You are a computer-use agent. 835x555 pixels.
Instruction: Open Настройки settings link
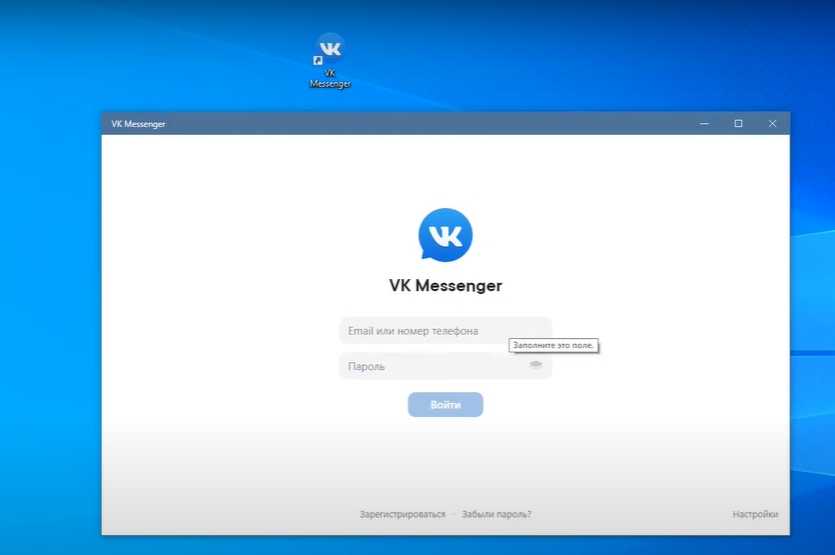(x=755, y=514)
